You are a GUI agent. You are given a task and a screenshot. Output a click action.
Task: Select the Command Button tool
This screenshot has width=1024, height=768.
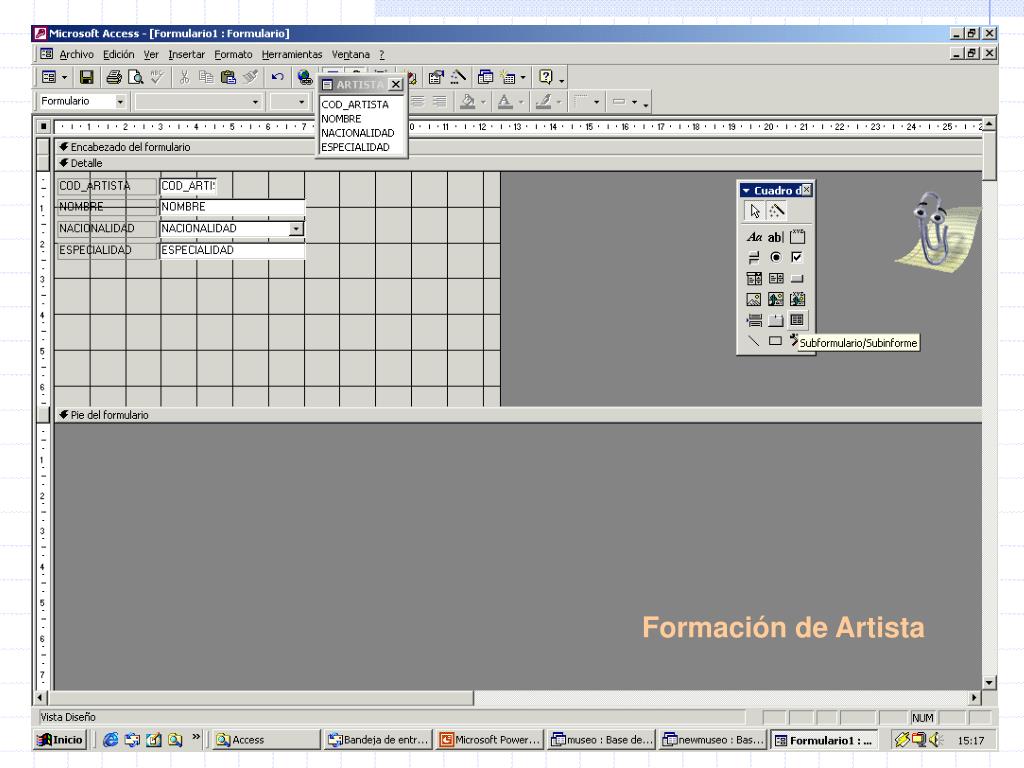[797, 278]
